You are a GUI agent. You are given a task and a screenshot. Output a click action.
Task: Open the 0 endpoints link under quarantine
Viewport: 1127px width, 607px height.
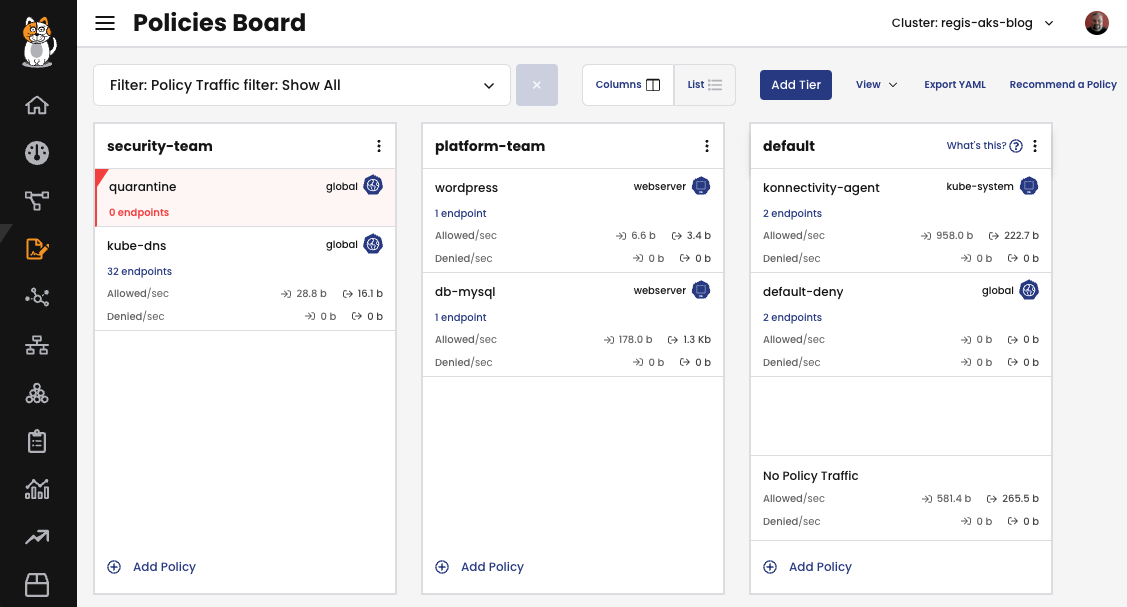click(x=139, y=213)
